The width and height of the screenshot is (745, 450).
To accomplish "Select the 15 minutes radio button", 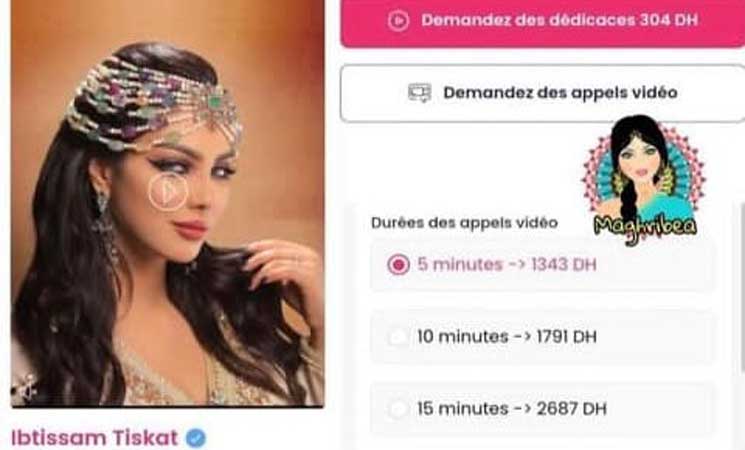I will coord(398,409).
